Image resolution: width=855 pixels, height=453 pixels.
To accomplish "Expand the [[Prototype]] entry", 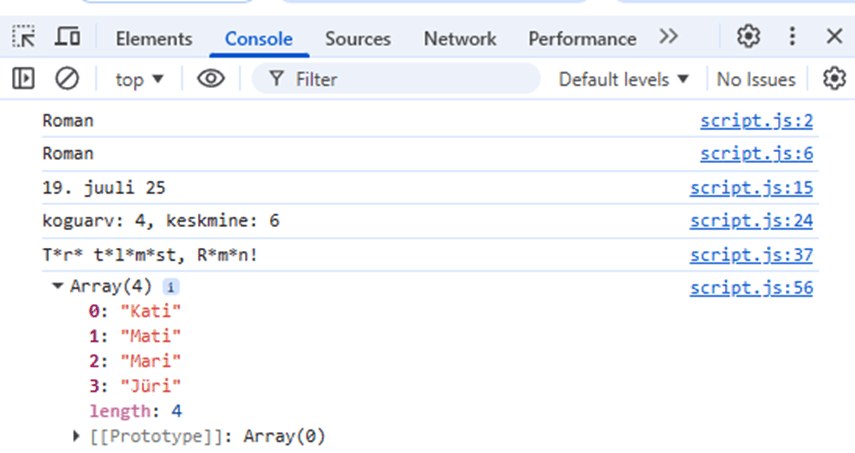I will click(x=77, y=436).
